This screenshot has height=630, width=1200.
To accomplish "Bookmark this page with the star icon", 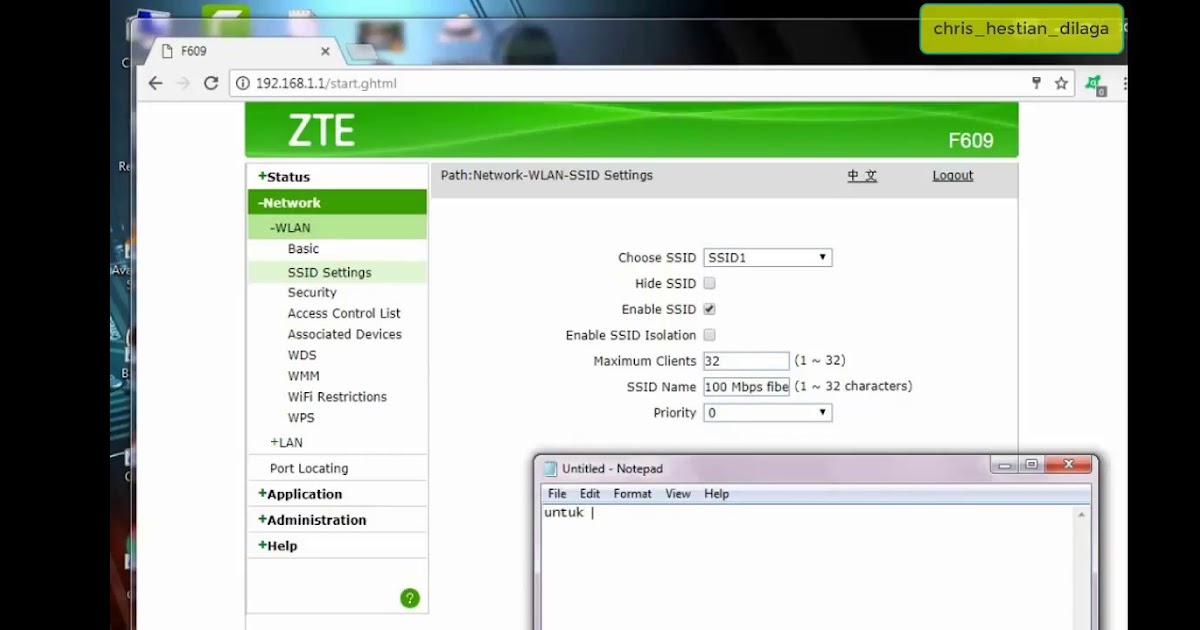I will coord(1061,83).
